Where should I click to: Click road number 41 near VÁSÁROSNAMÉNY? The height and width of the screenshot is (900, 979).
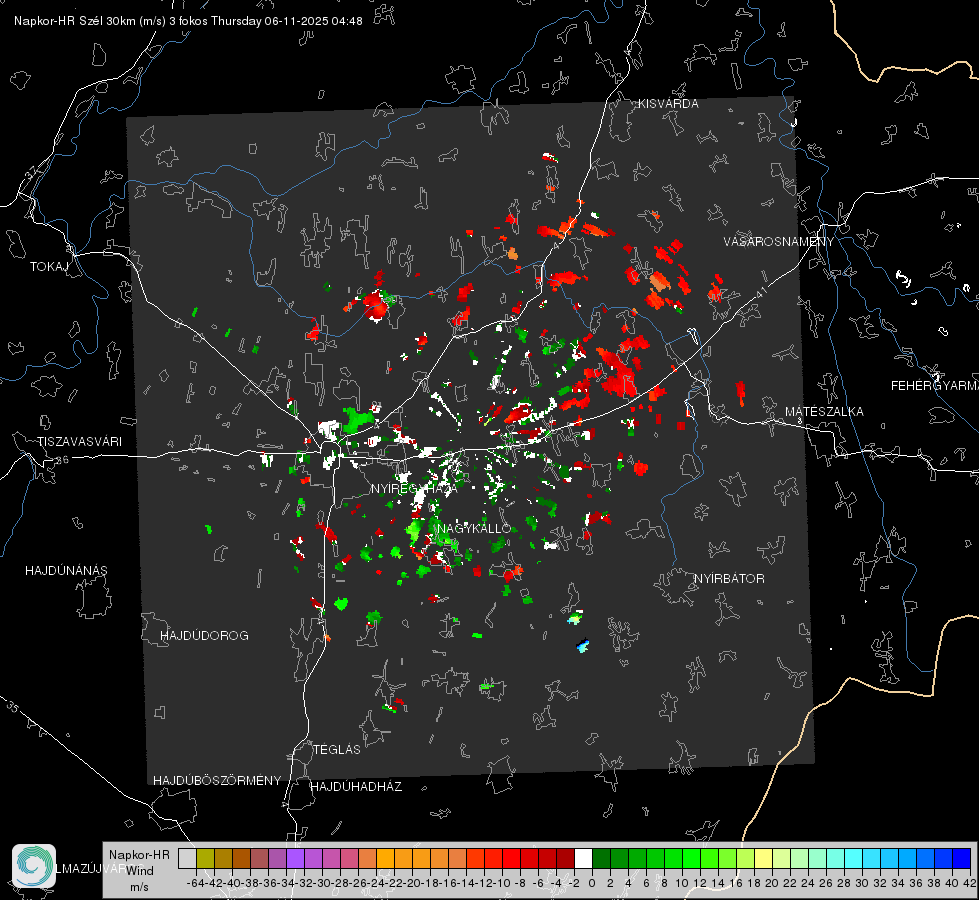click(x=760, y=292)
